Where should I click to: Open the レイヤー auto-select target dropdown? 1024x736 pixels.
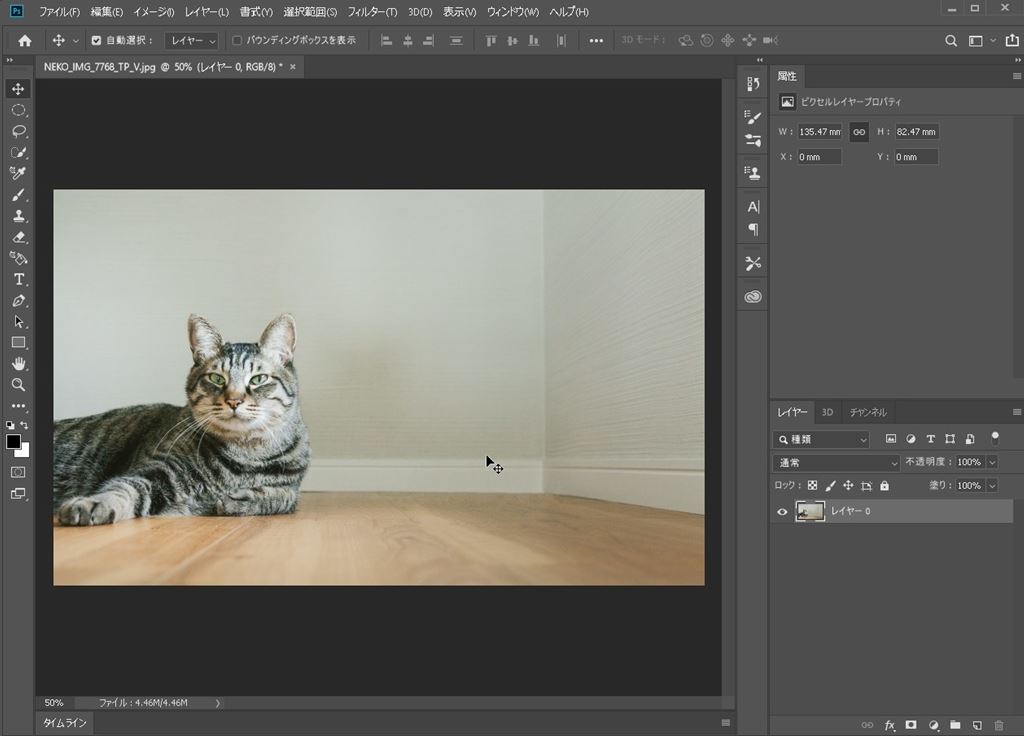pos(192,41)
